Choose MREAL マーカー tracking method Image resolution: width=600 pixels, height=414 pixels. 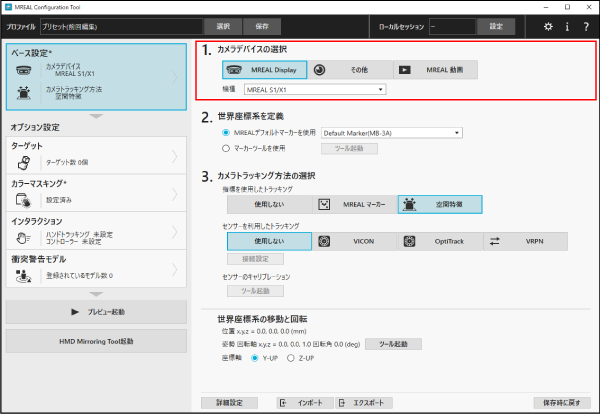(355, 204)
